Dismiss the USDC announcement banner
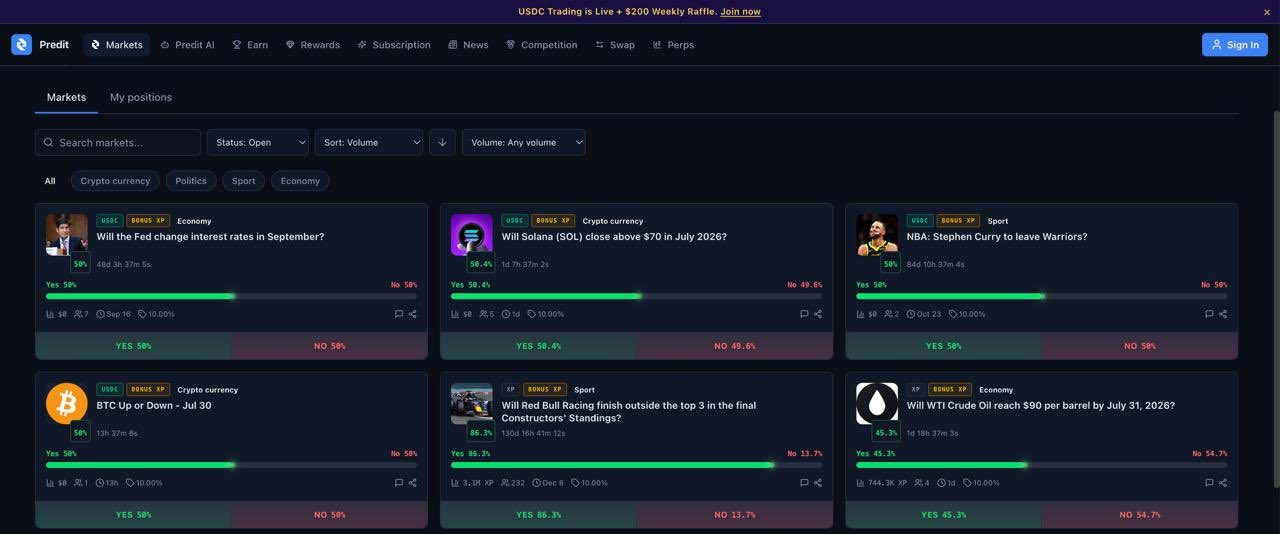 point(1267,12)
